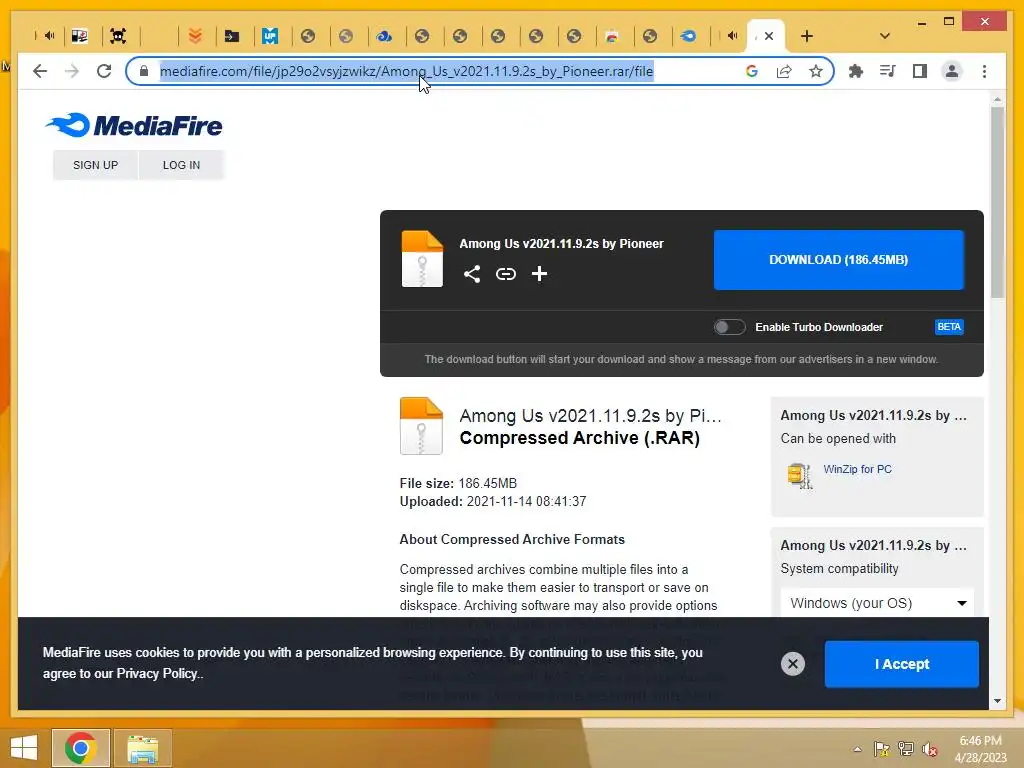Dismiss the cookie banner with X
Viewport: 1024px width, 768px height.
(x=793, y=664)
